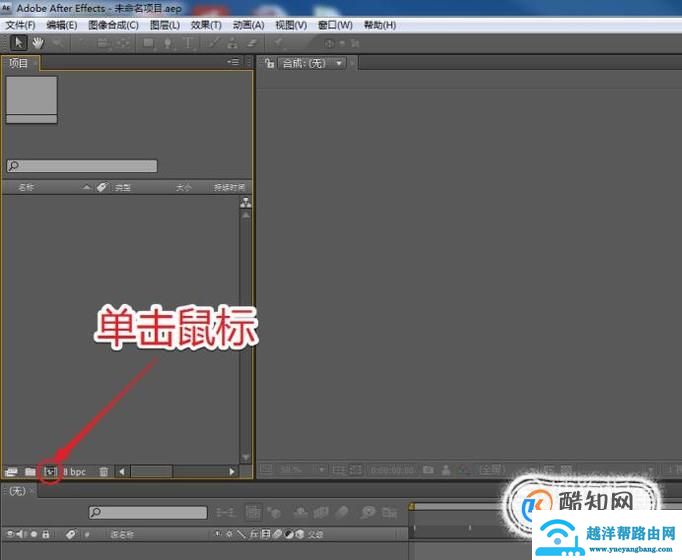The width and height of the screenshot is (682, 560).
Task: Select the Clone Stamp tool
Action: (x=233, y=43)
